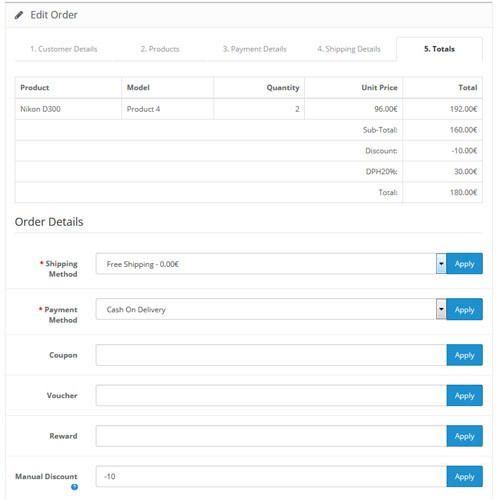The image size is (500, 500).
Task: Select the Free Shipping combo box
Action: coord(271,264)
